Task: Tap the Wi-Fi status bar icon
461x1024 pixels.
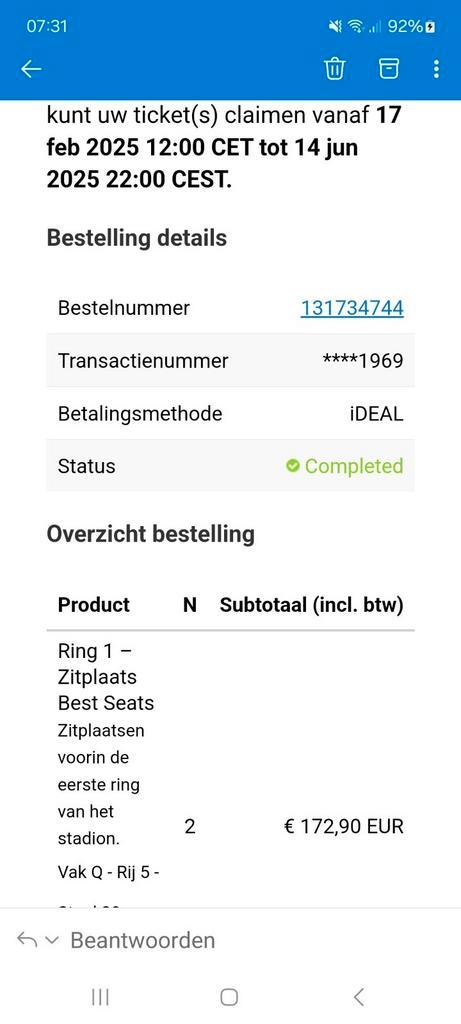Action: [x=356, y=27]
